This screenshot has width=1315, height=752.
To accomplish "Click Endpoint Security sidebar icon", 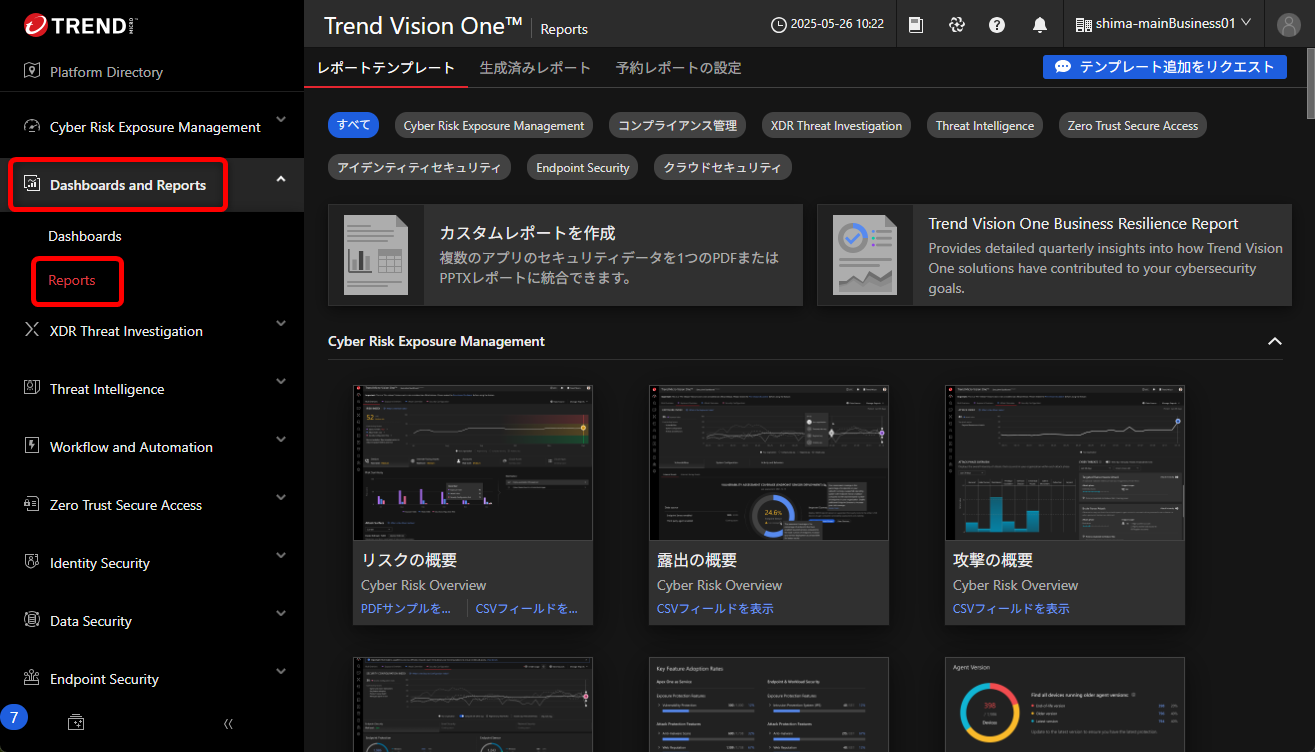I will tap(32, 678).
